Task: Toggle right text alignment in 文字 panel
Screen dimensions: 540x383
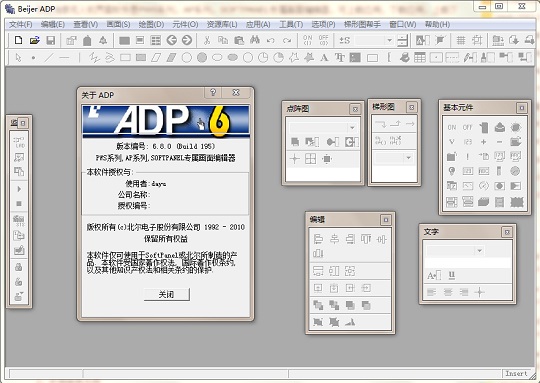Action: click(464, 292)
